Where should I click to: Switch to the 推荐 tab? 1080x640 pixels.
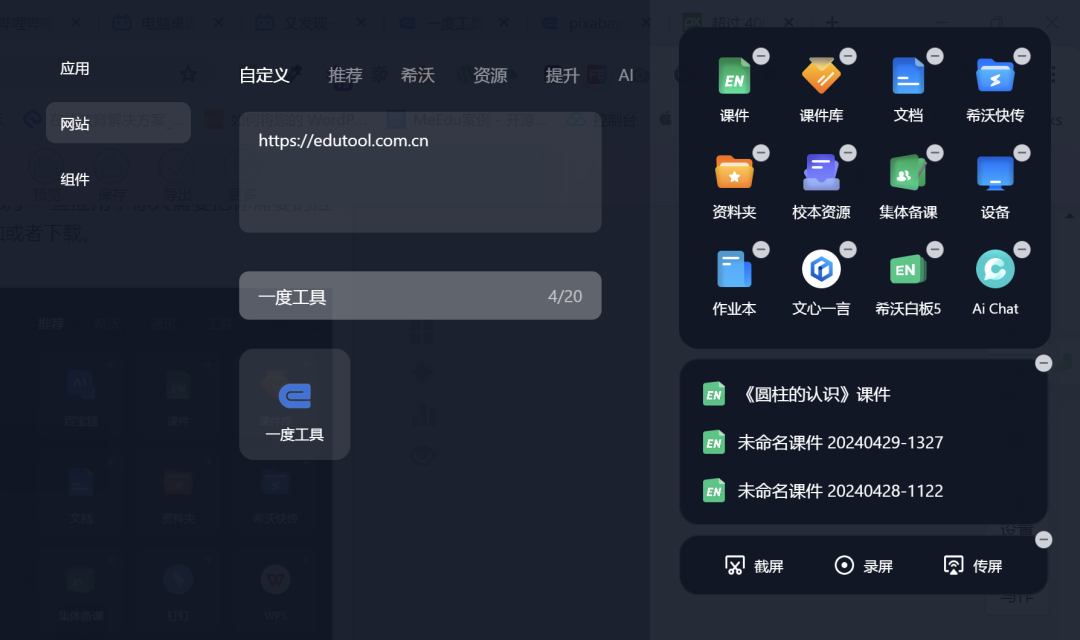tap(345, 75)
